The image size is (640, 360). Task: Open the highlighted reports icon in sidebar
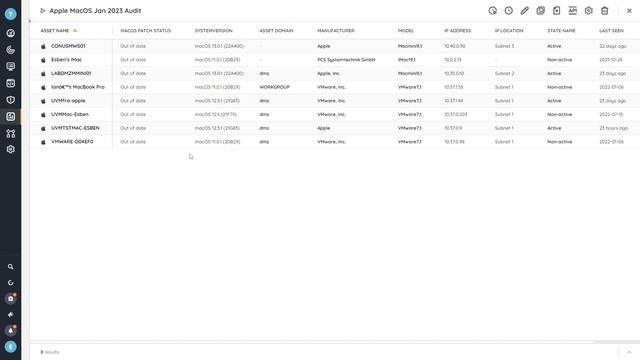(x=11, y=116)
